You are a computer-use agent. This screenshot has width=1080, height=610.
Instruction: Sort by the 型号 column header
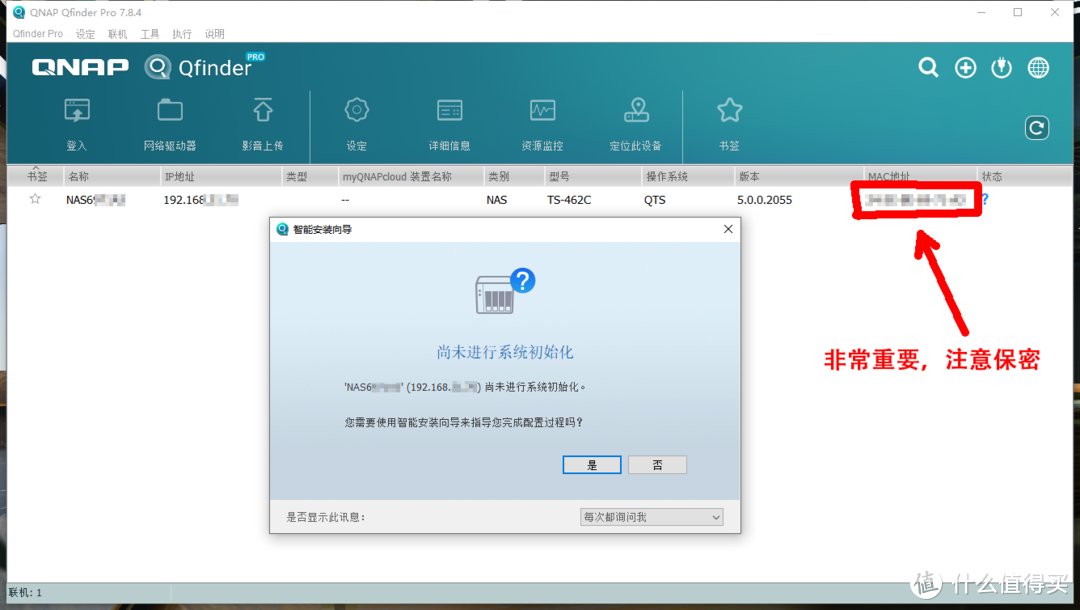pos(592,176)
